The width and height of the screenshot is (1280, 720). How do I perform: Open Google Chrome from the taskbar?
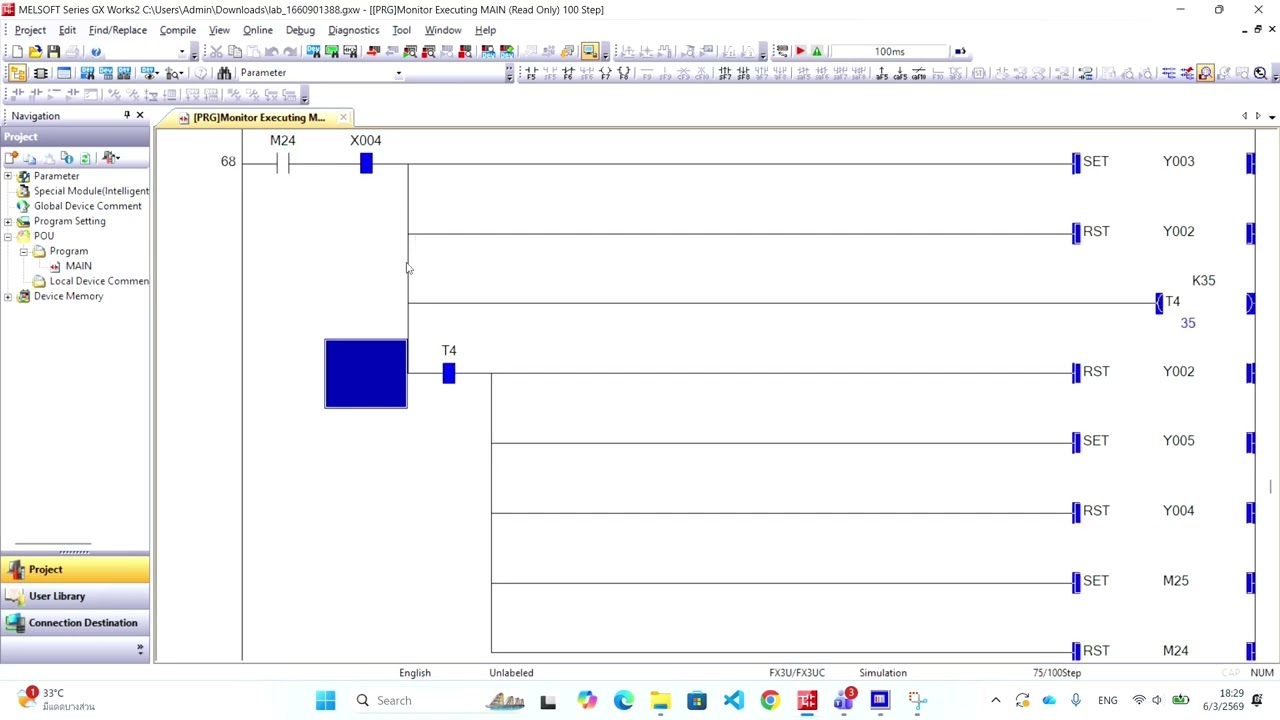[770, 700]
